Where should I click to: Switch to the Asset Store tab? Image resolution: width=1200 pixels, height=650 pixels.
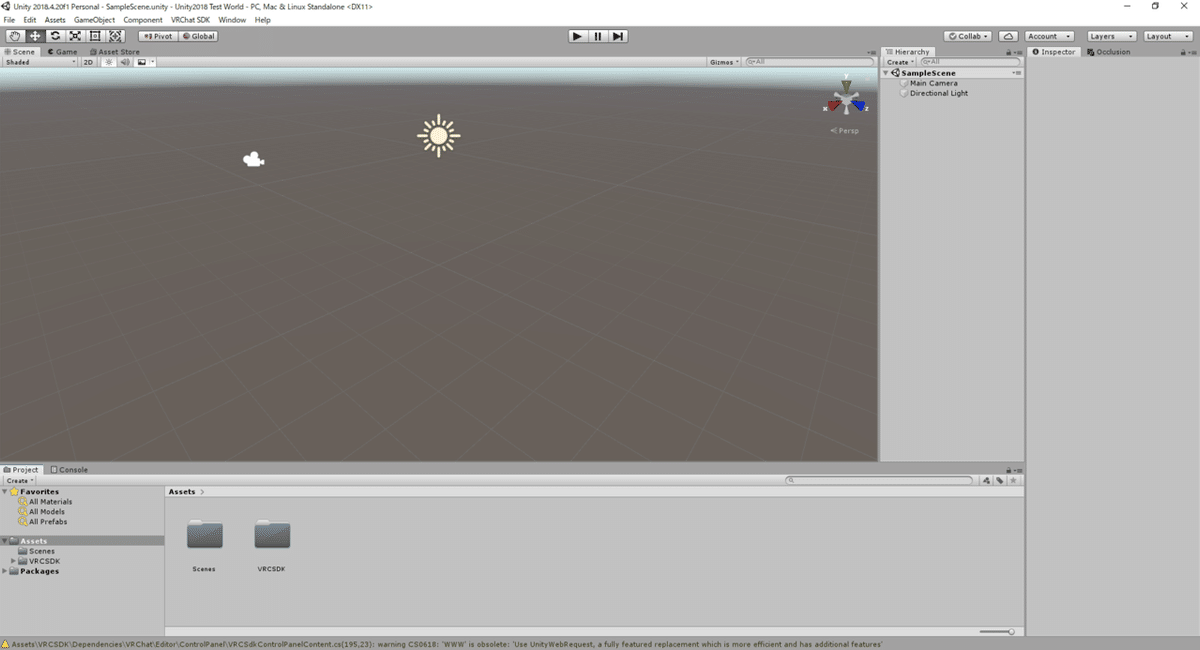point(115,52)
